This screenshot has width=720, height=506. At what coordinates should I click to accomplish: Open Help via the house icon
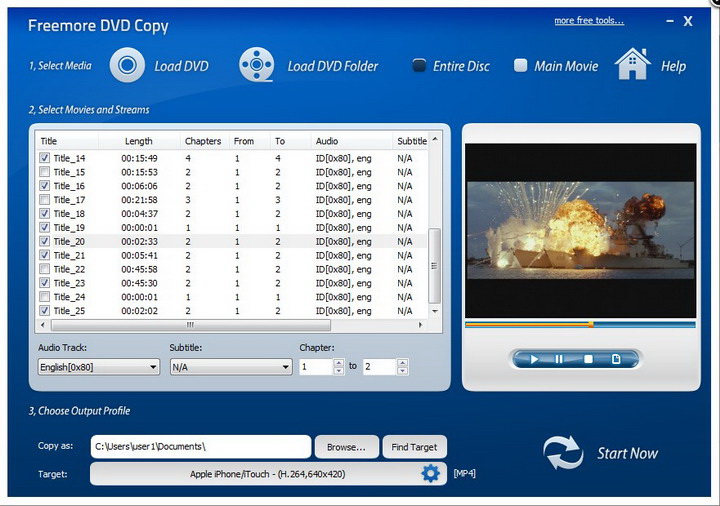click(x=633, y=65)
